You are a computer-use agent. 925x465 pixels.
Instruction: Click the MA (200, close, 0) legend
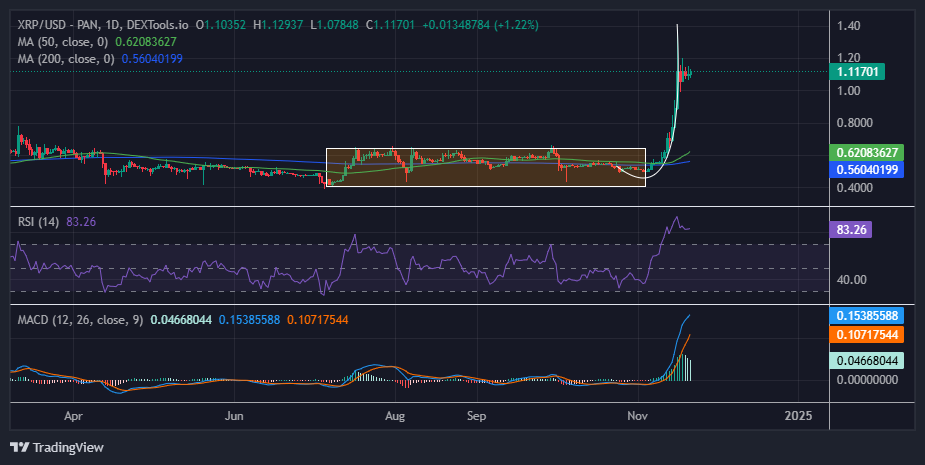[67, 58]
